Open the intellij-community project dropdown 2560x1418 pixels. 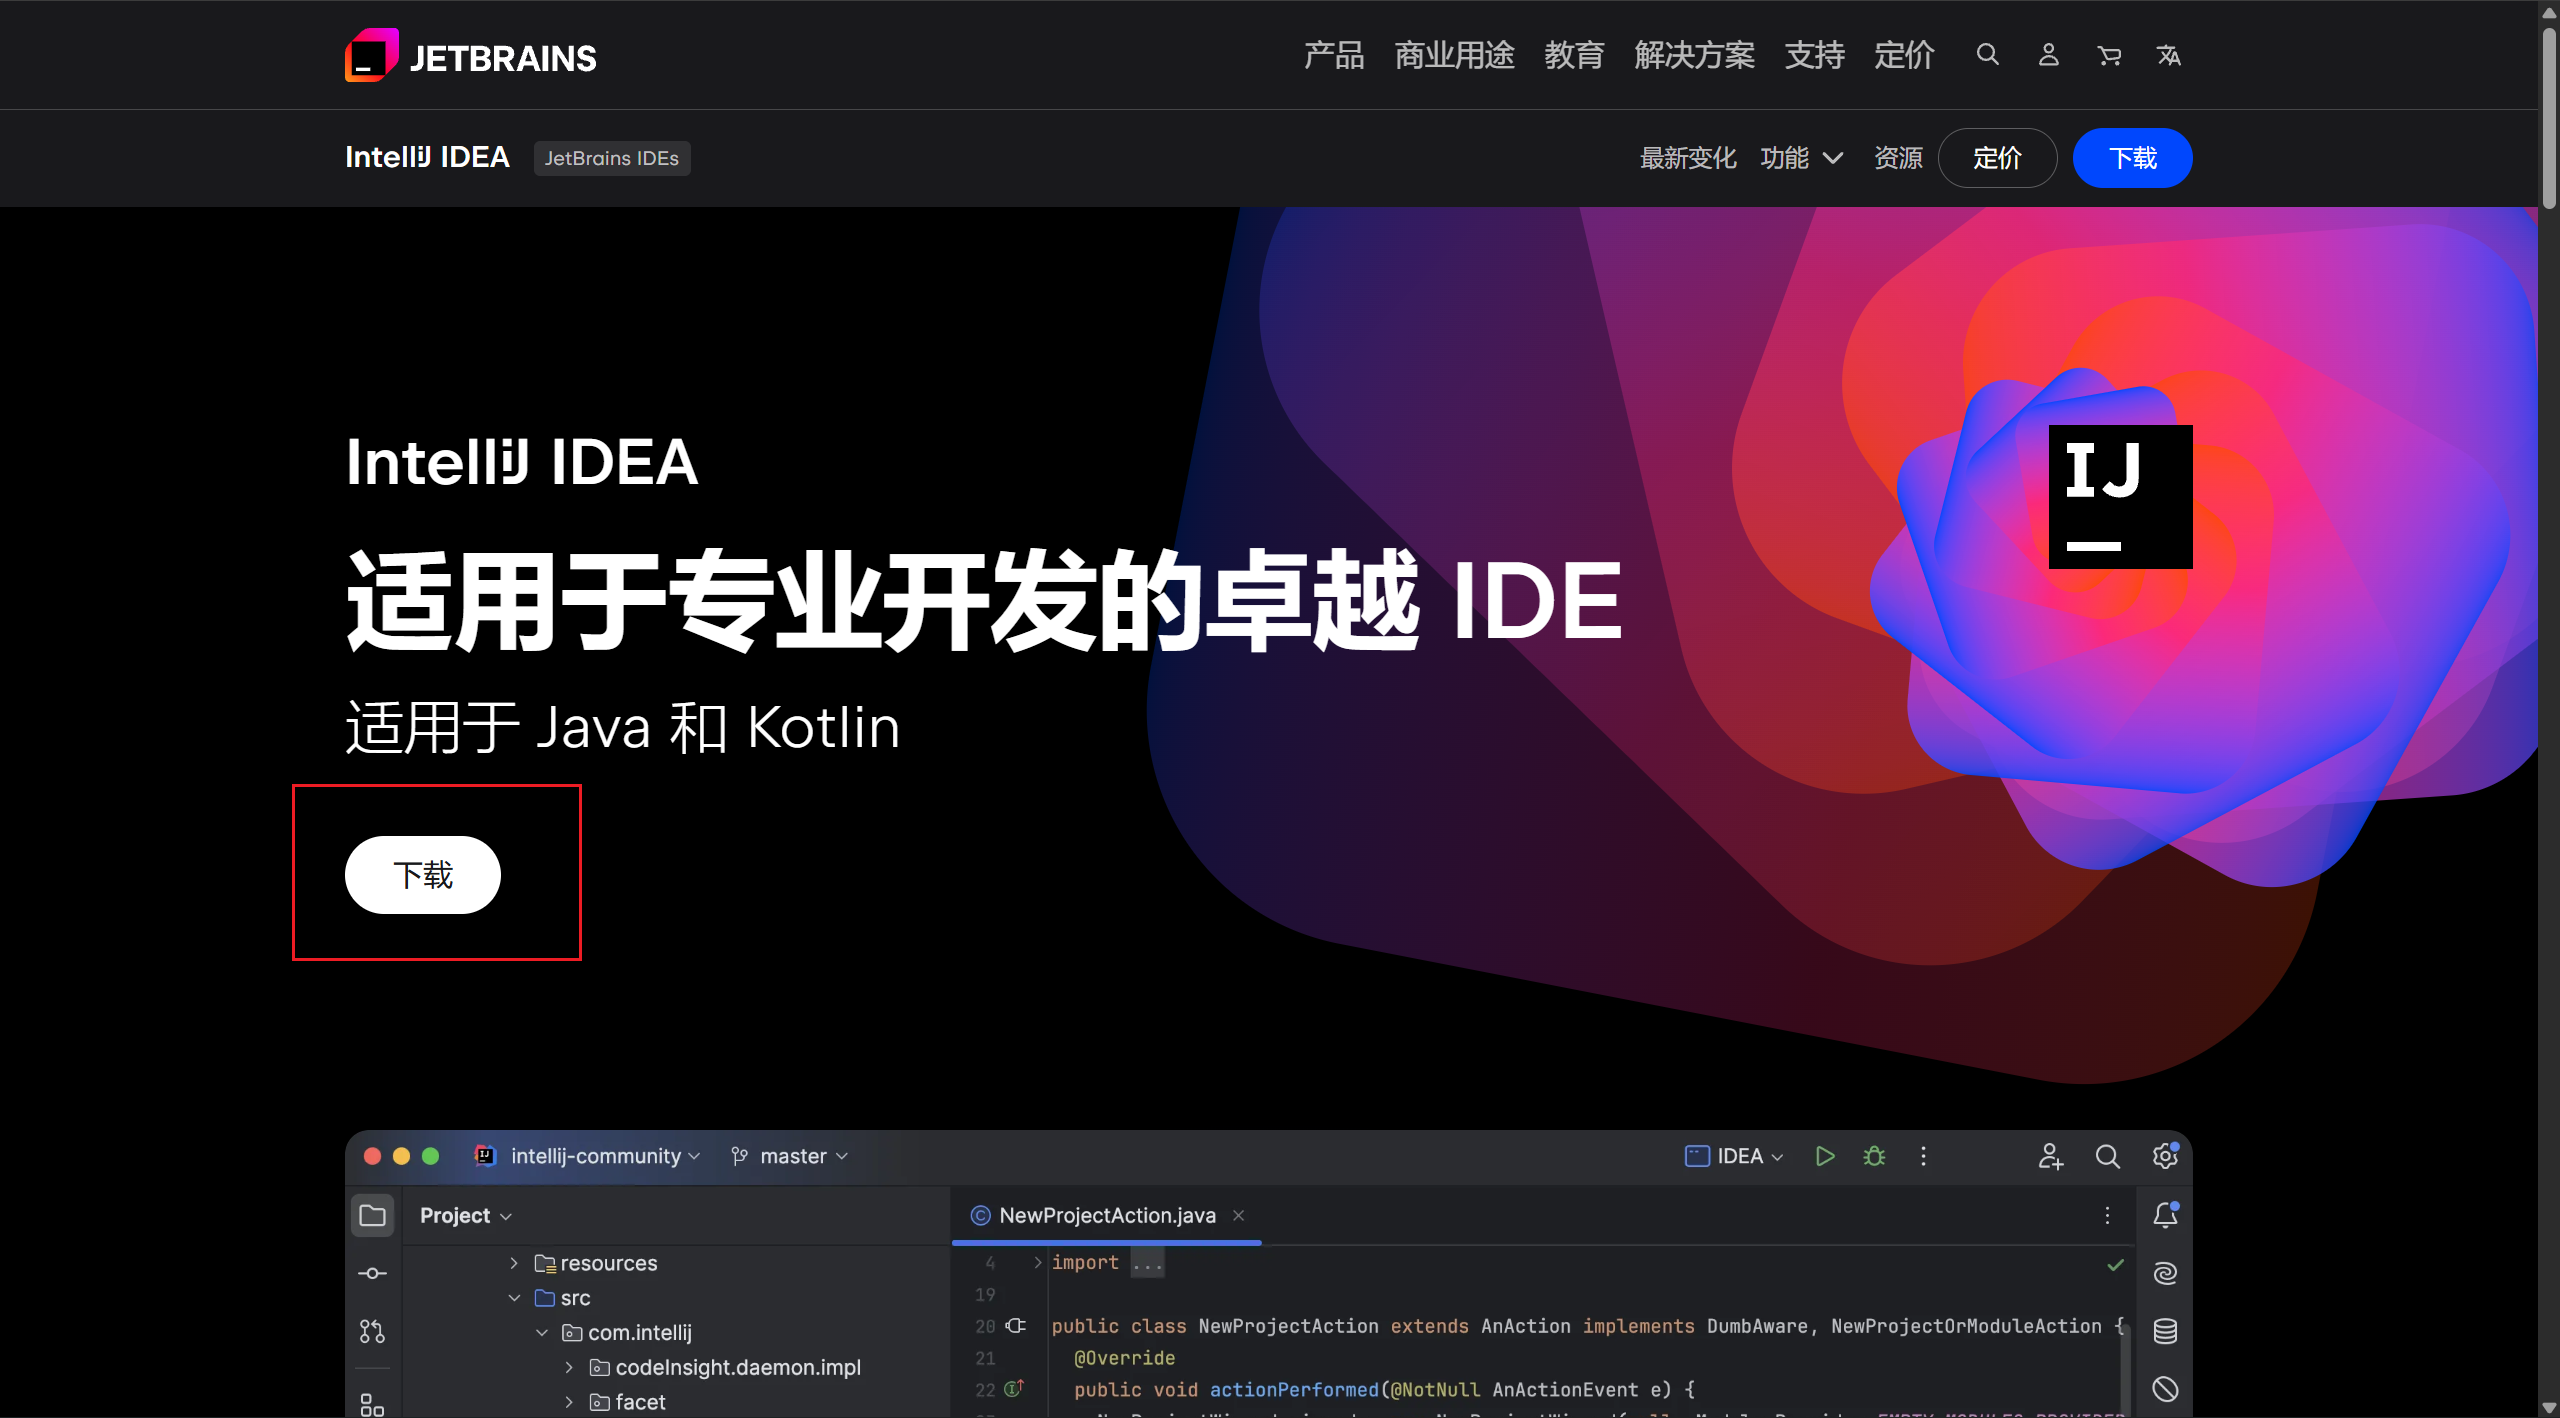point(605,1156)
